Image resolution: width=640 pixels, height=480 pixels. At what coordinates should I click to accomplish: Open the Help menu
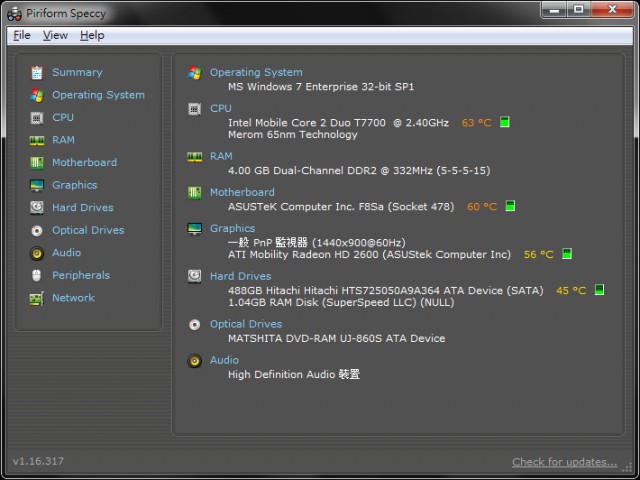click(92, 36)
